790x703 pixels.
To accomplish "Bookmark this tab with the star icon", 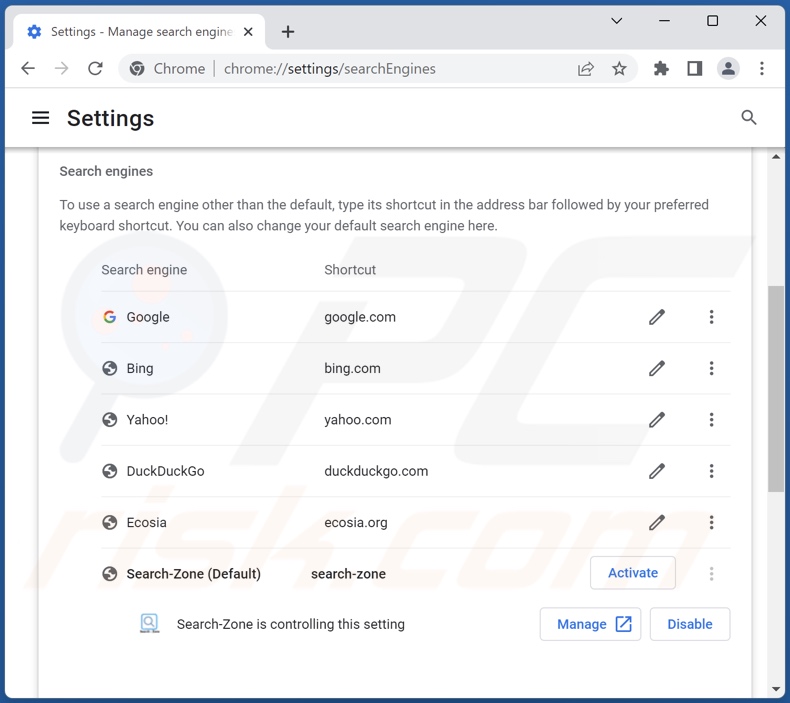I will click(x=619, y=69).
